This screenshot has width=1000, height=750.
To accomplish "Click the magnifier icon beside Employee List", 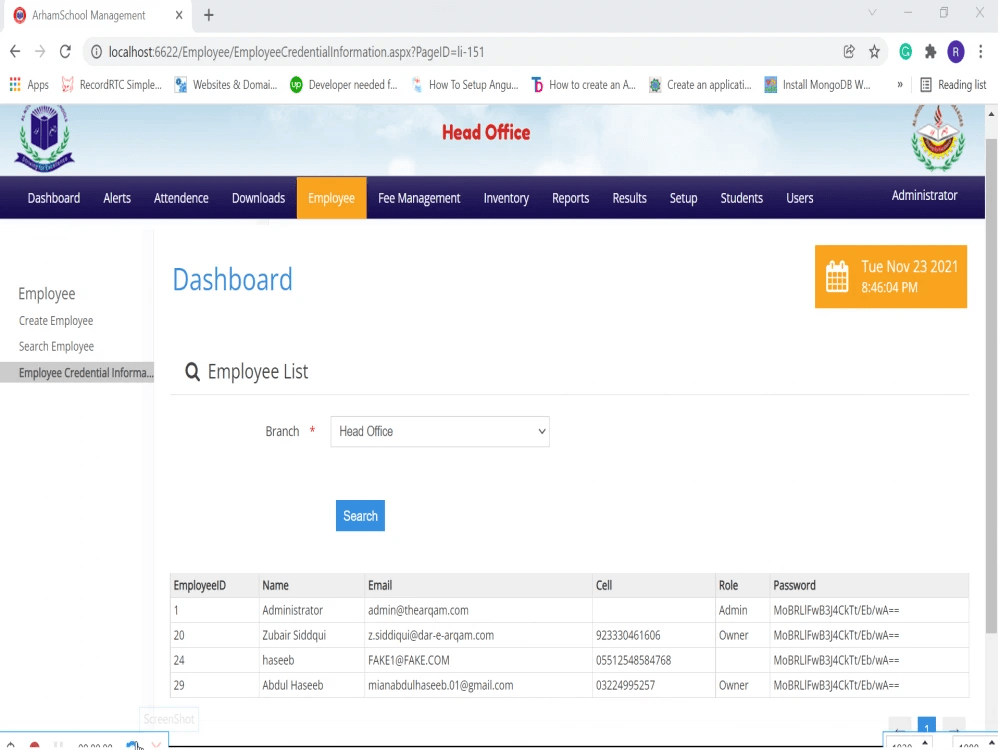I will tap(192, 371).
